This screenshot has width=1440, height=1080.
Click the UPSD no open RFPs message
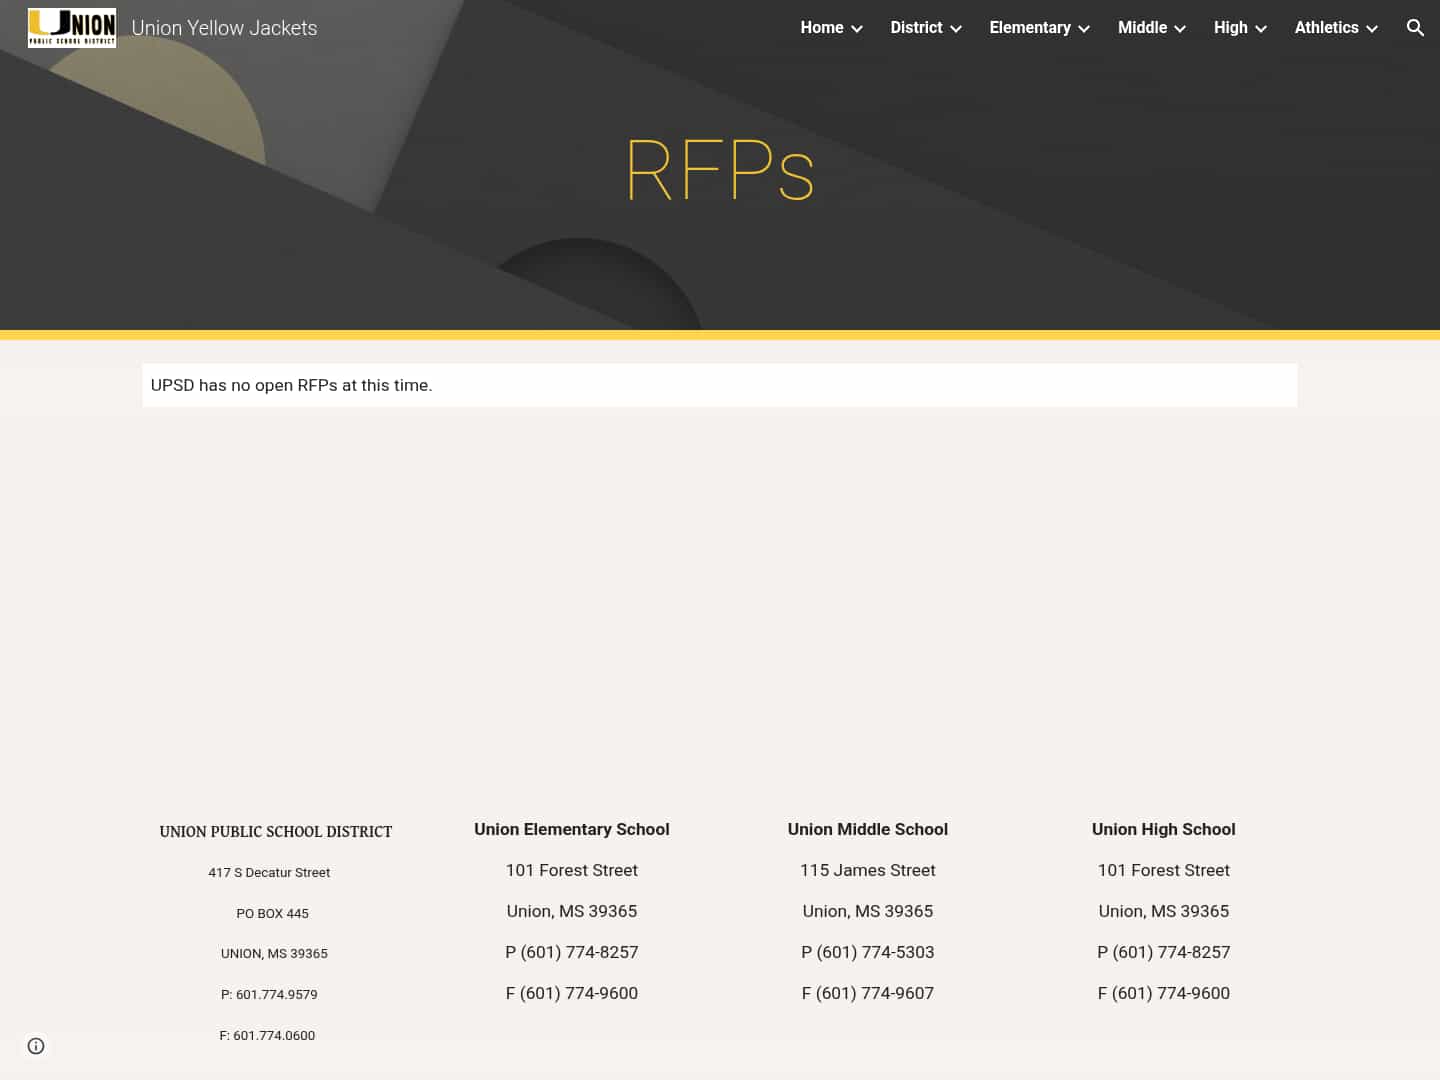click(292, 385)
